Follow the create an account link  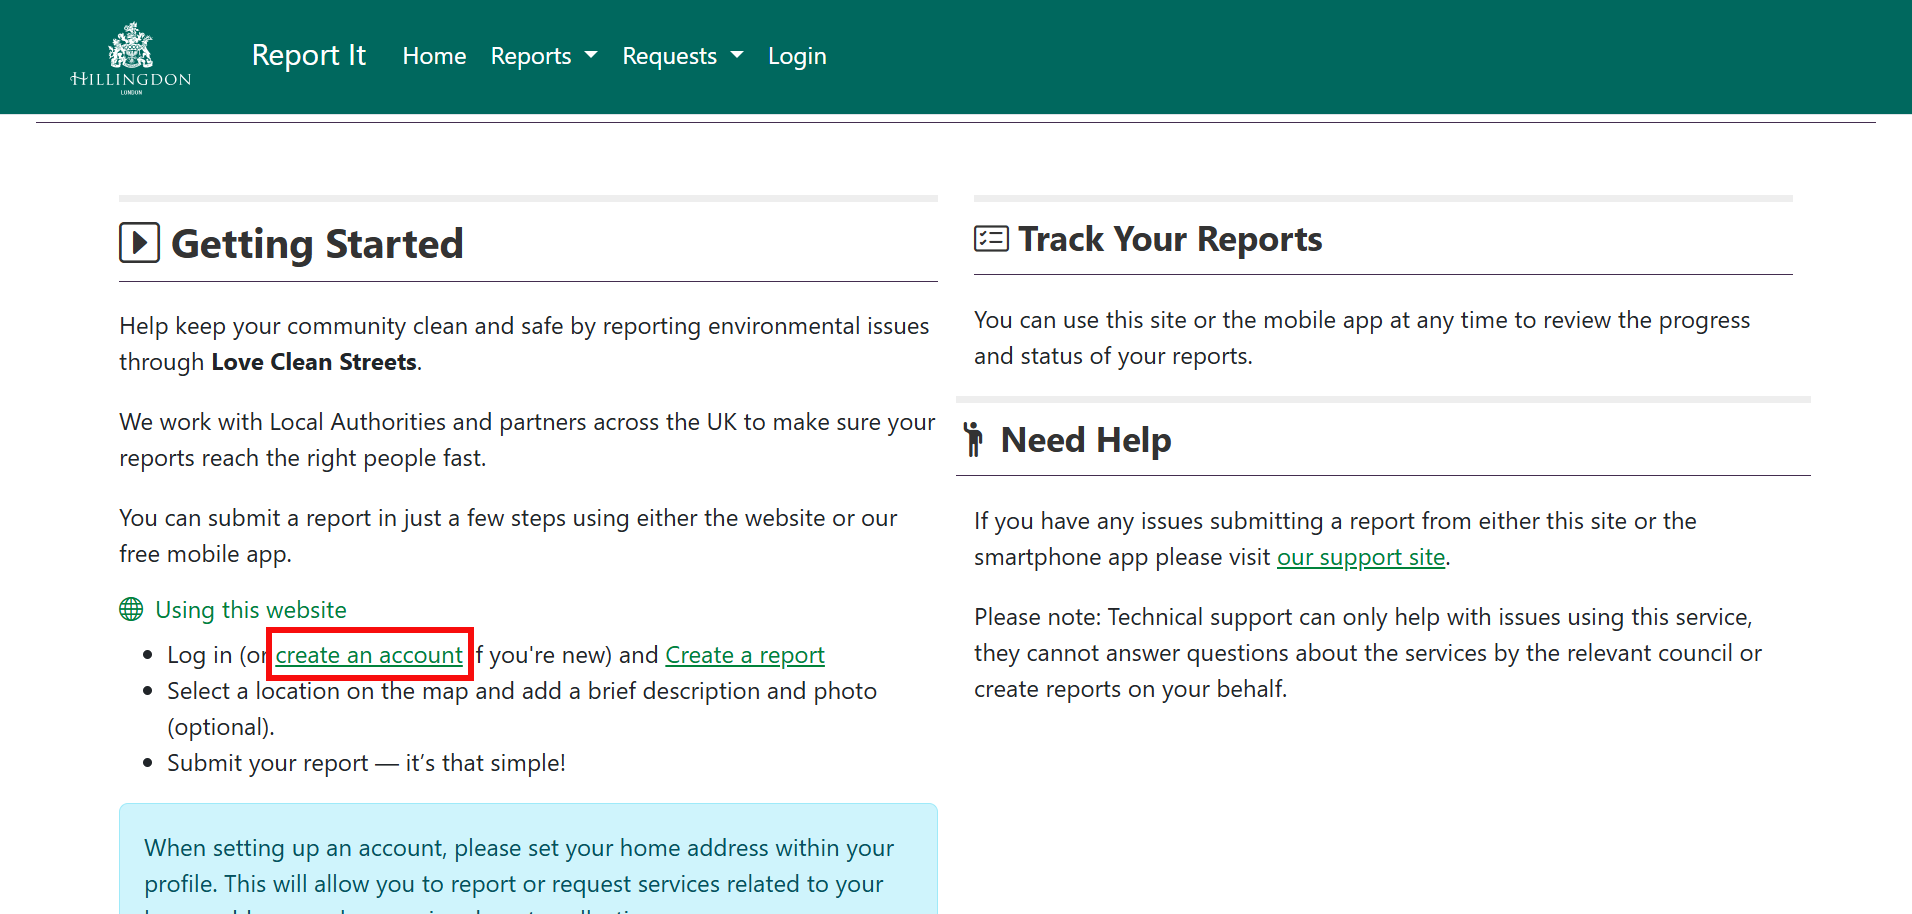tap(369, 655)
